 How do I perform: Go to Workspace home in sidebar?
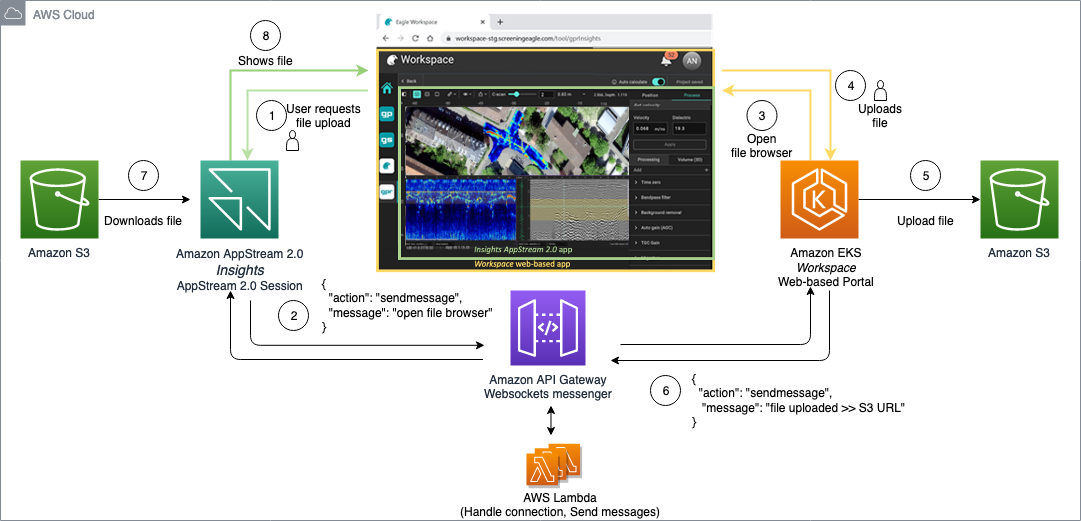(x=387, y=88)
